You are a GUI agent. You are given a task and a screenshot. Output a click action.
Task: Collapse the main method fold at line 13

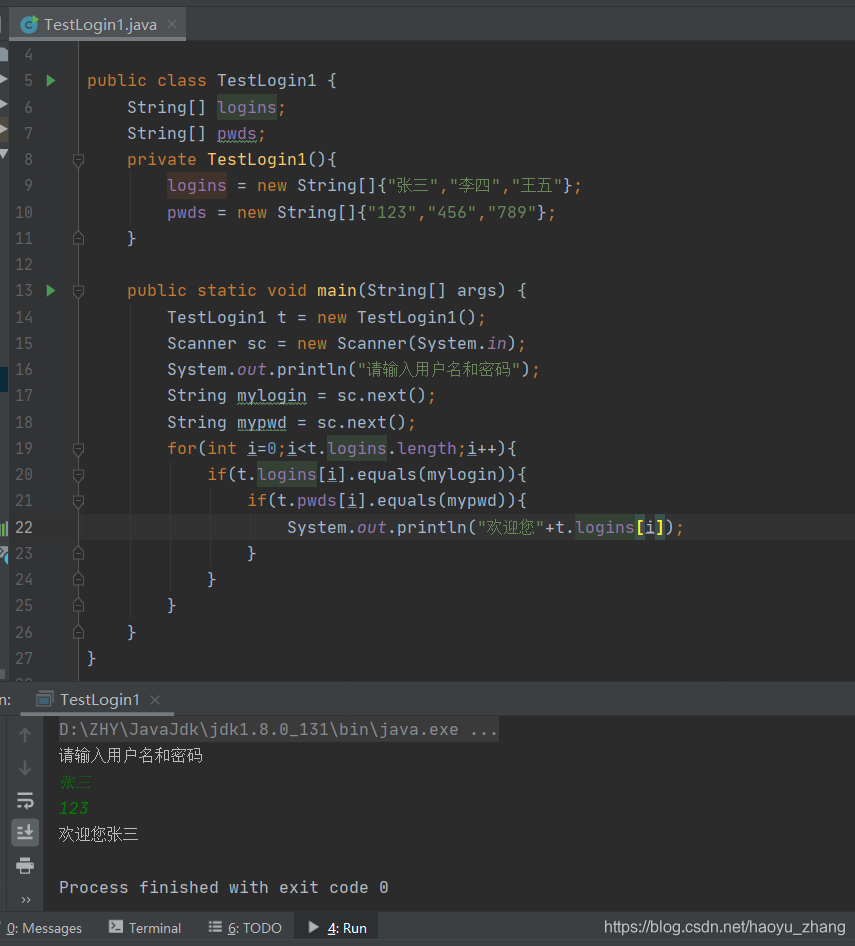[x=78, y=291]
